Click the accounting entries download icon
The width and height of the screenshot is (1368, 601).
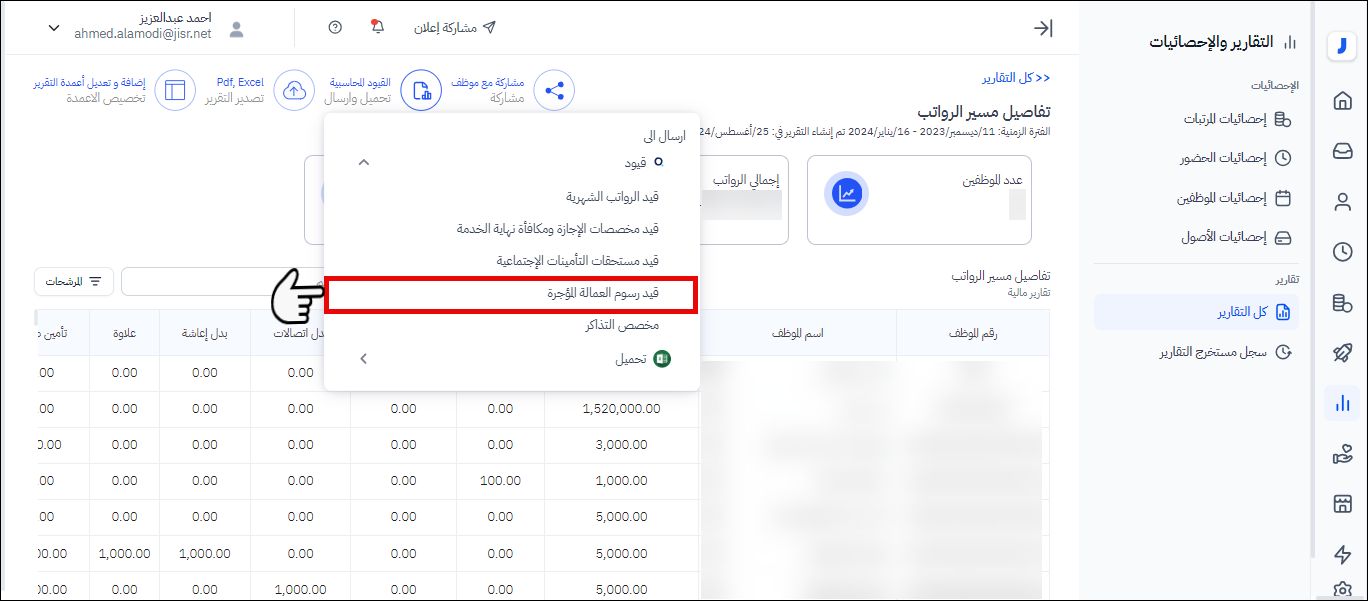pos(421,90)
